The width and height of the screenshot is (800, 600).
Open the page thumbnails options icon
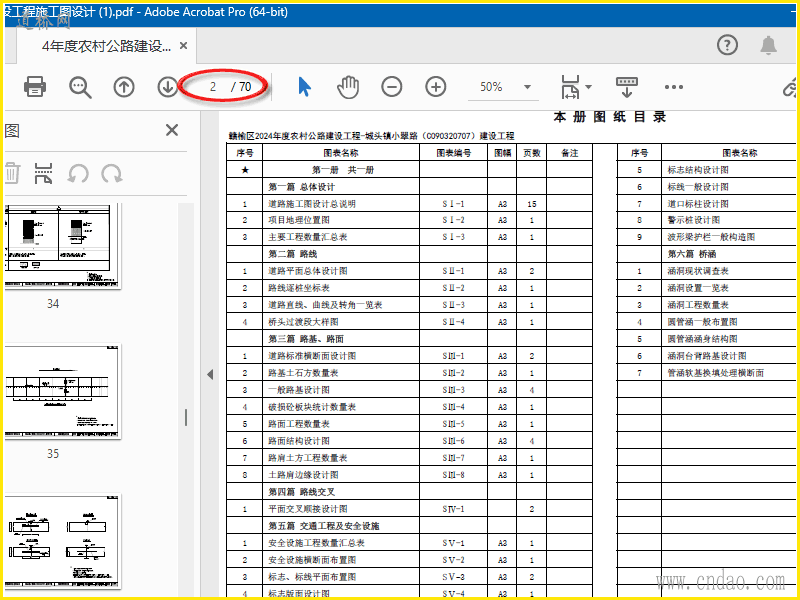click(x=43, y=173)
